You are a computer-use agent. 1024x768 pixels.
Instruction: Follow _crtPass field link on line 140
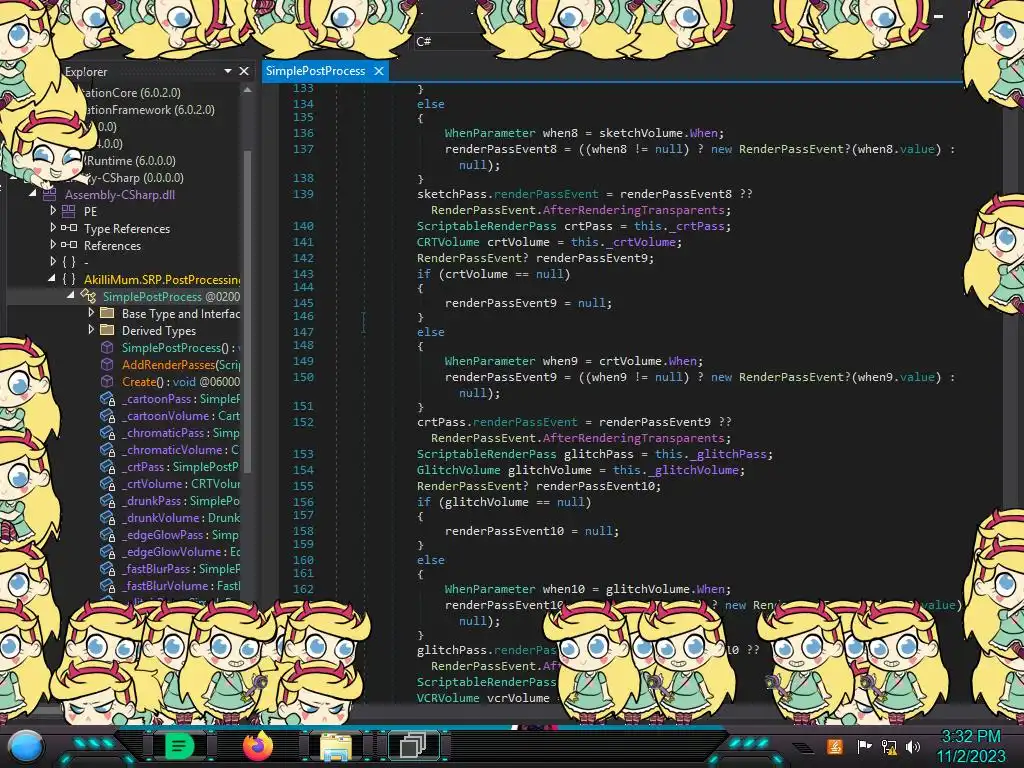click(x=697, y=226)
